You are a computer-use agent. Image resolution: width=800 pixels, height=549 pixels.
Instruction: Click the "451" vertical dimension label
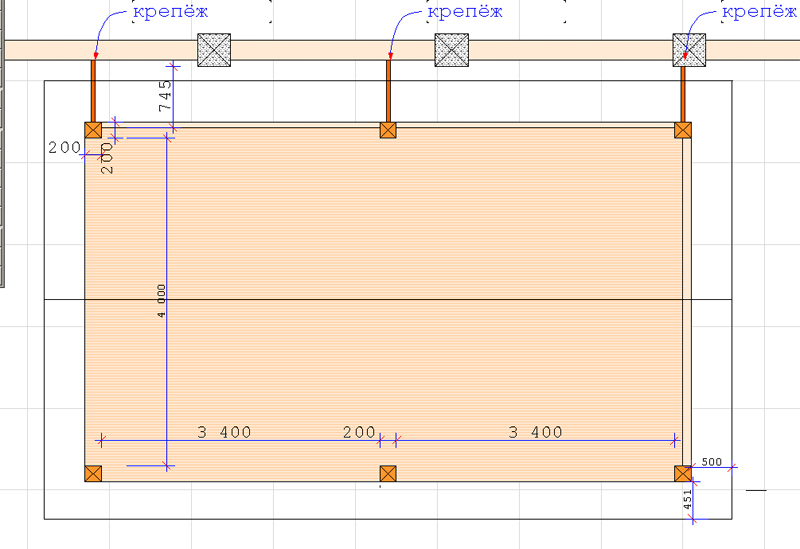687,499
